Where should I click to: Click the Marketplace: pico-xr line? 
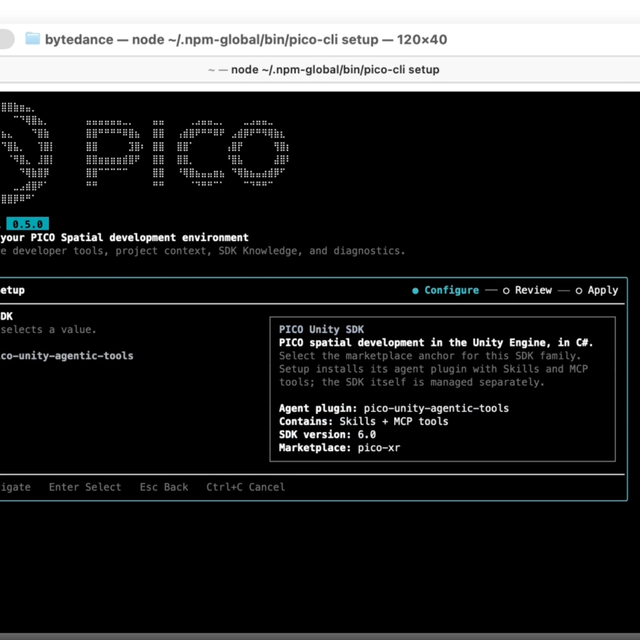pos(339,448)
